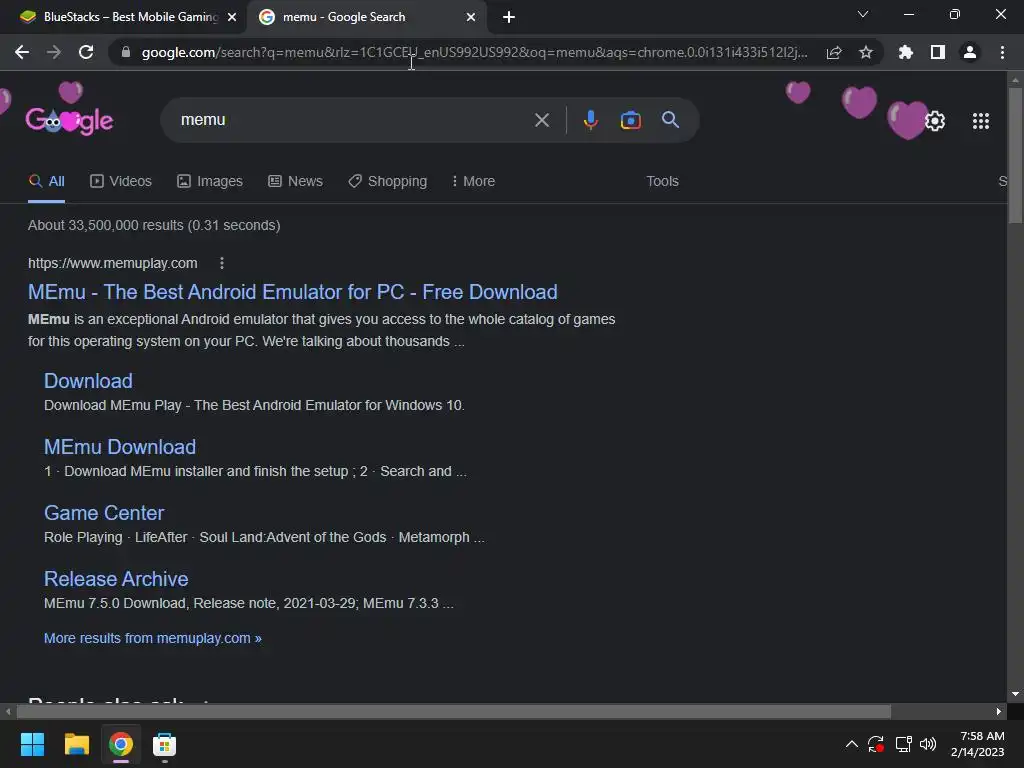1024x768 pixels.
Task: Open the Download sitelink
Action: (88, 381)
